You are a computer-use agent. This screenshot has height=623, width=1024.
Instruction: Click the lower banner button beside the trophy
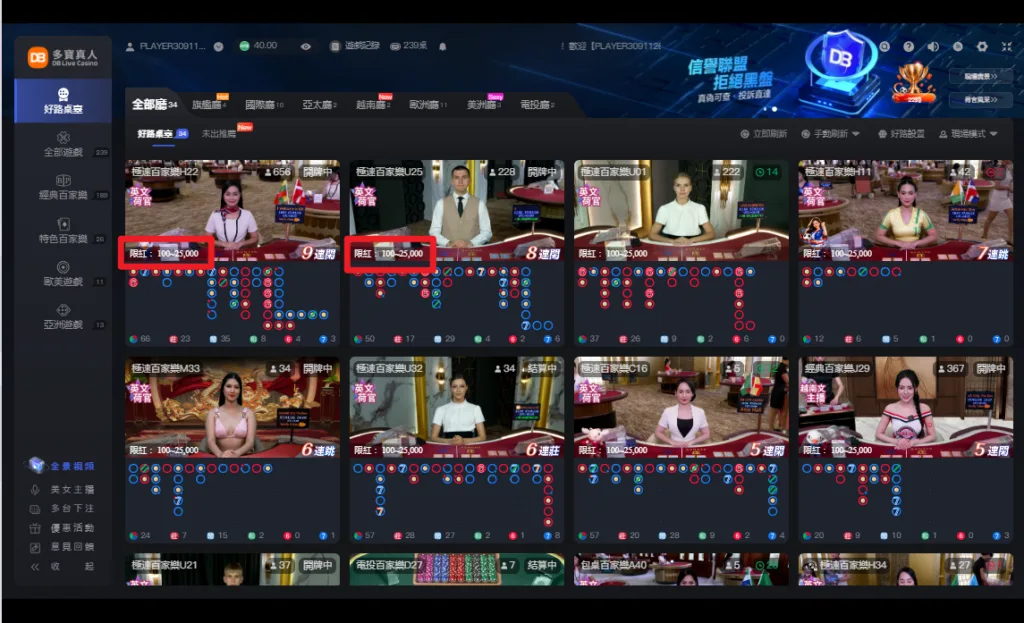click(x=981, y=99)
